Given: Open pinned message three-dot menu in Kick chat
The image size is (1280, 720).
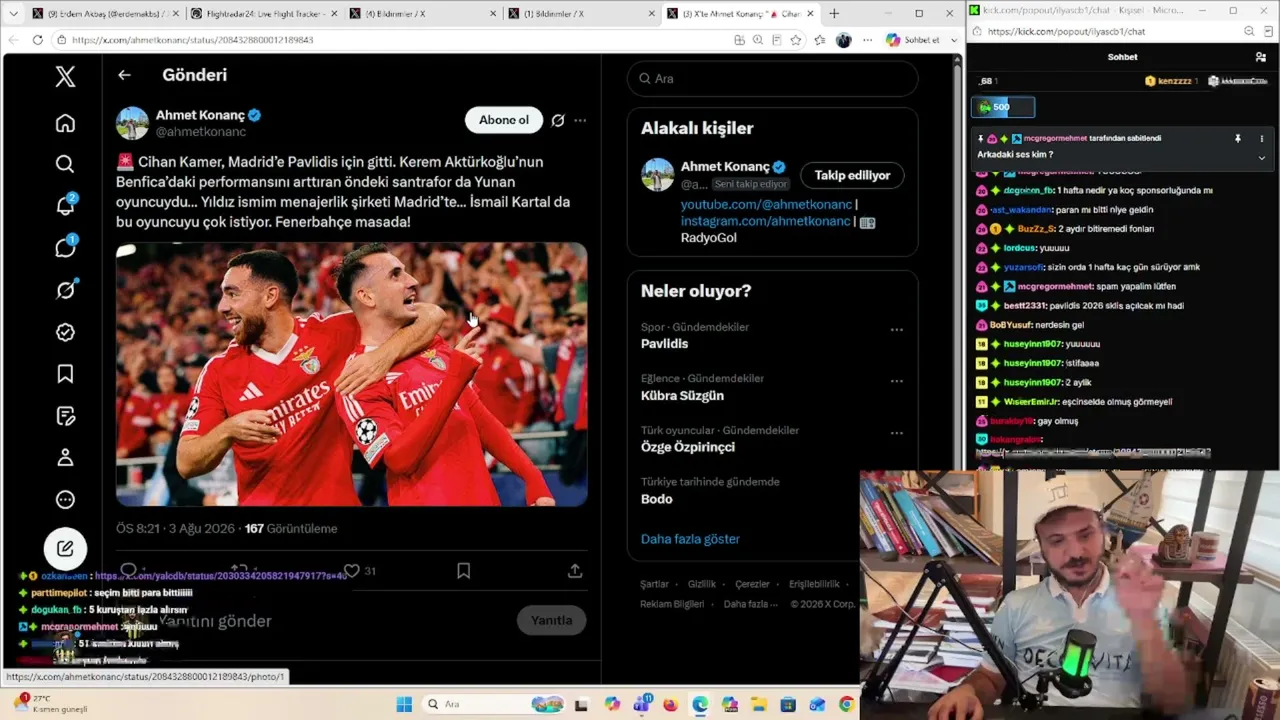Looking at the screenshot, I should pyautogui.click(x=1261, y=139).
